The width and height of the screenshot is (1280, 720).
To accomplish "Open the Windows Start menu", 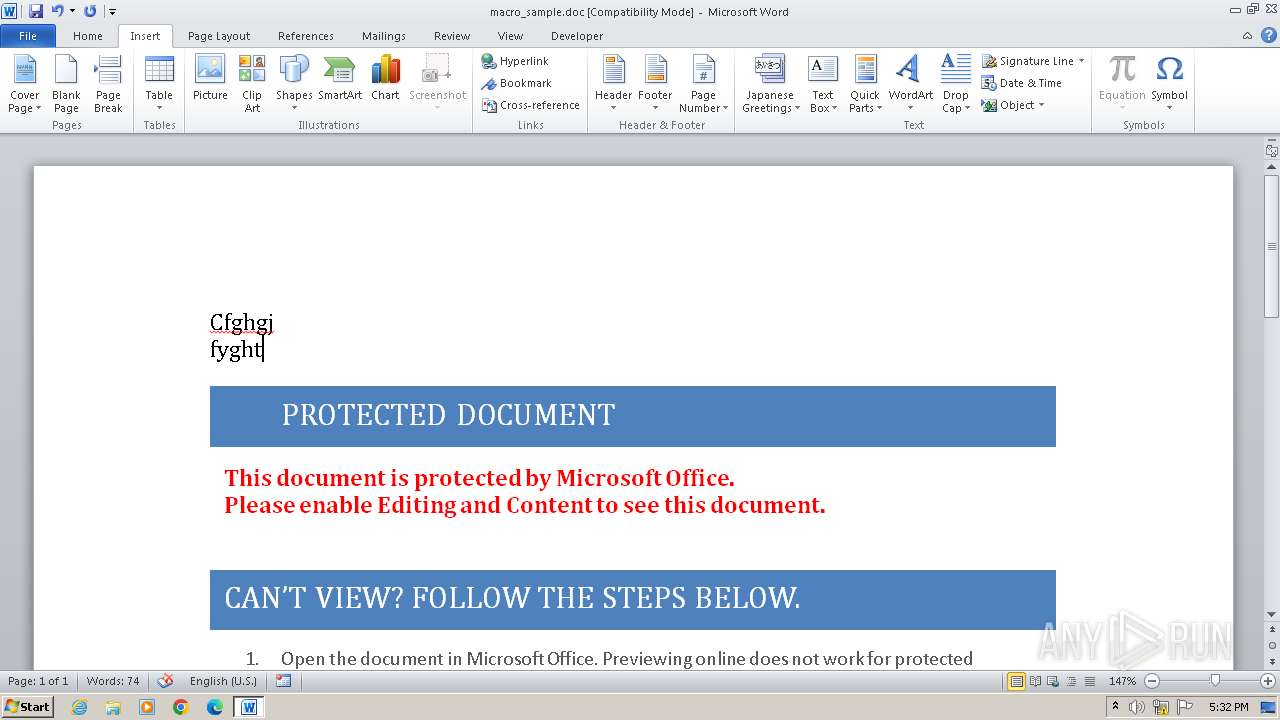I will [27, 707].
